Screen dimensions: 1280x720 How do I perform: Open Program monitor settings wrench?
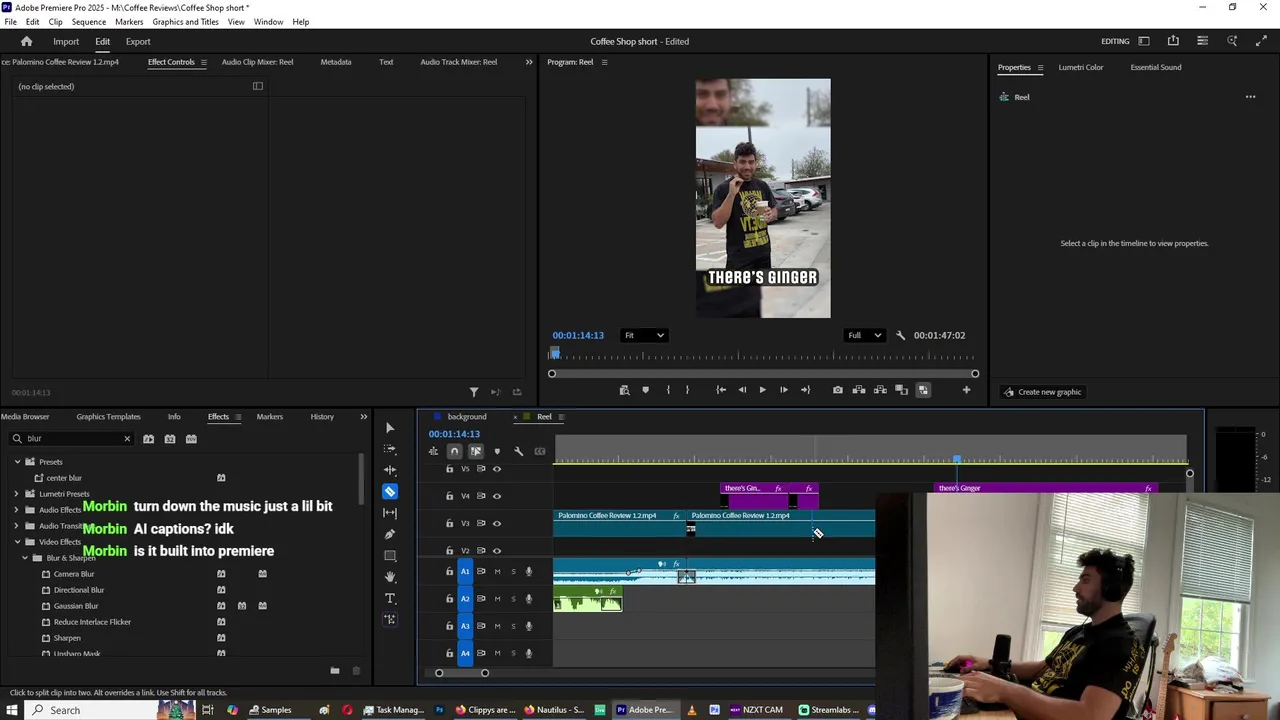900,336
